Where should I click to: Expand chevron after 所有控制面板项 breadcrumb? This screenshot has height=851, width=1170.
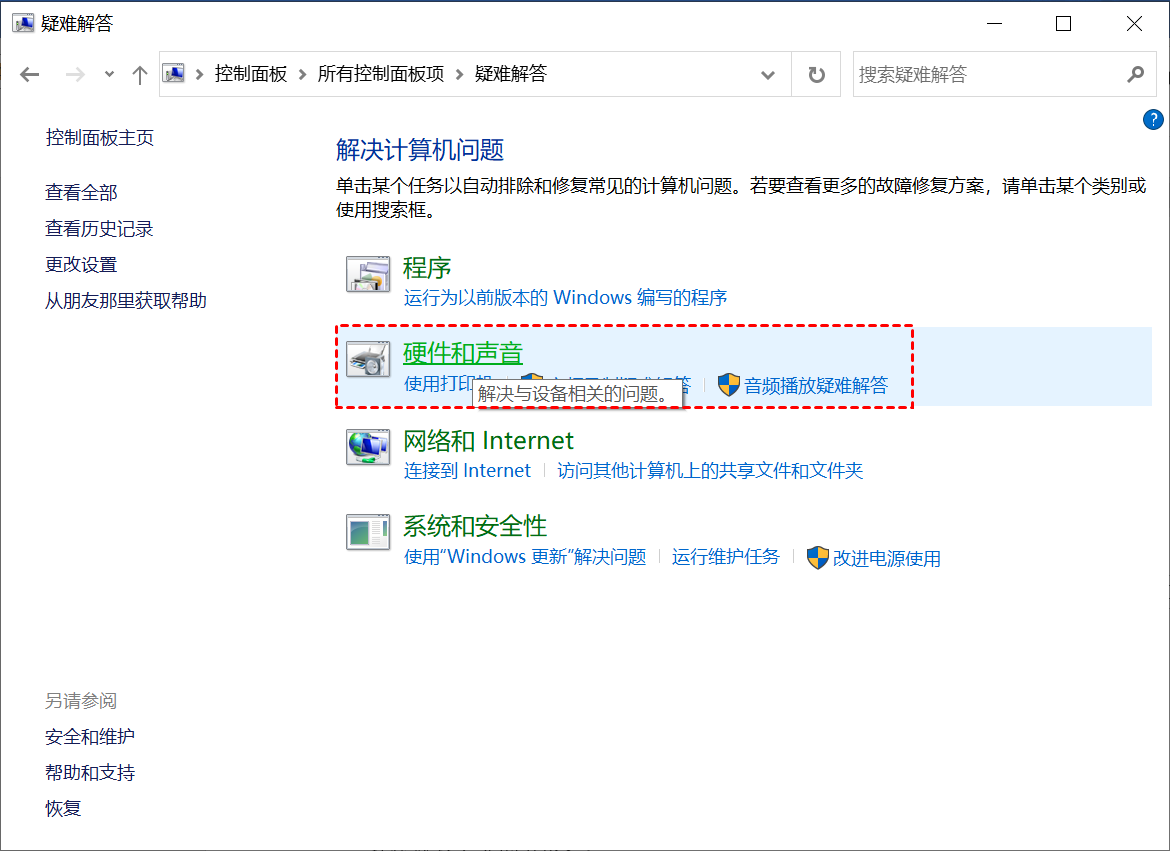coord(459,74)
